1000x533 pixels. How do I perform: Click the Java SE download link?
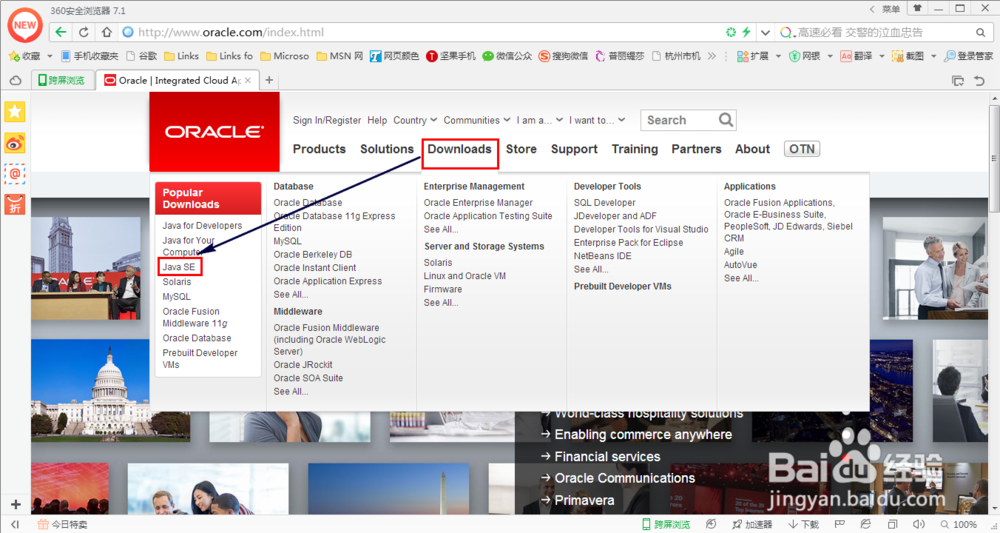179,267
